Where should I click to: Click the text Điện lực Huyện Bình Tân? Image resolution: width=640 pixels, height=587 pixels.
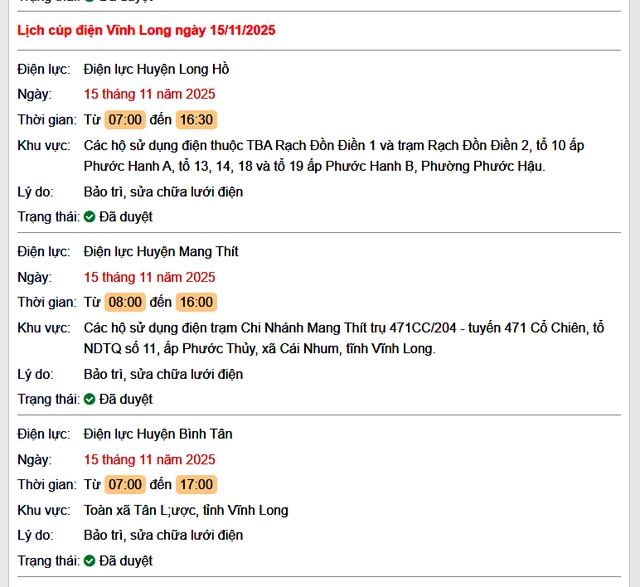tap(158, 434)
